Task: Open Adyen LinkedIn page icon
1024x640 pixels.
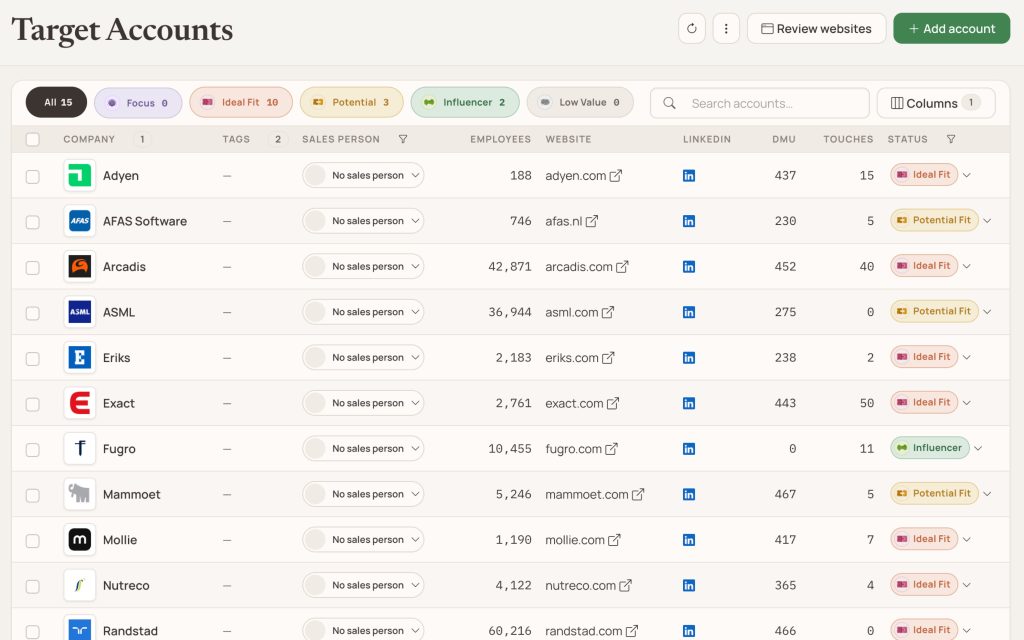Action: pos(688,176)
